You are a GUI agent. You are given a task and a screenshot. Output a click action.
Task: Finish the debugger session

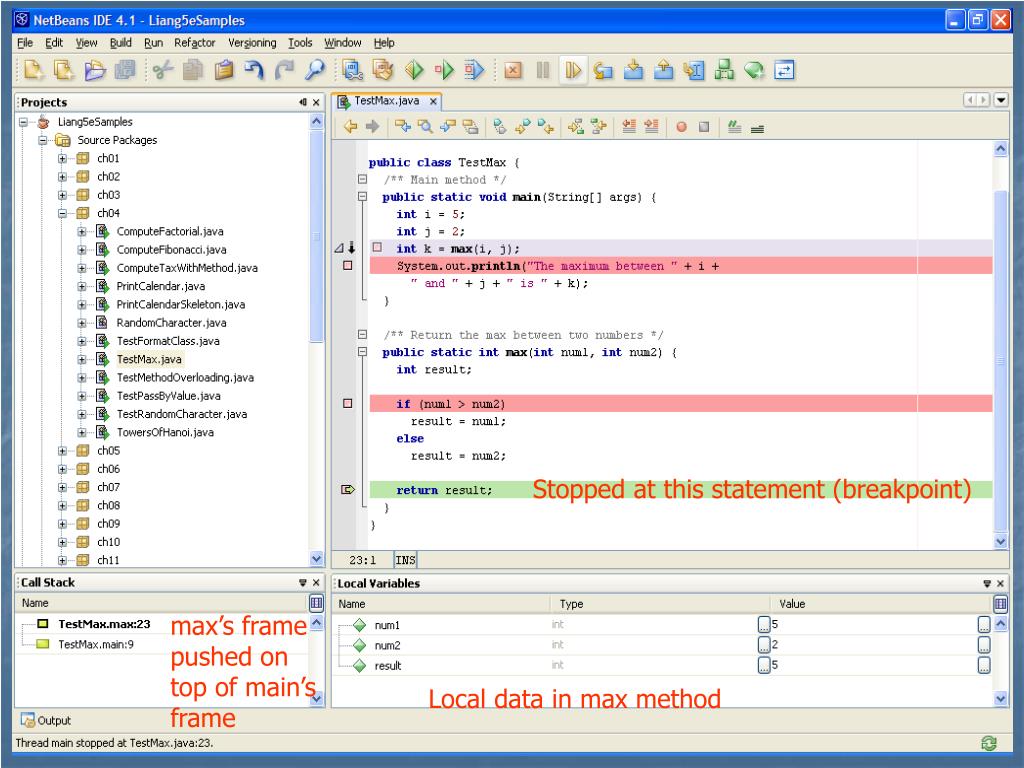513,70
